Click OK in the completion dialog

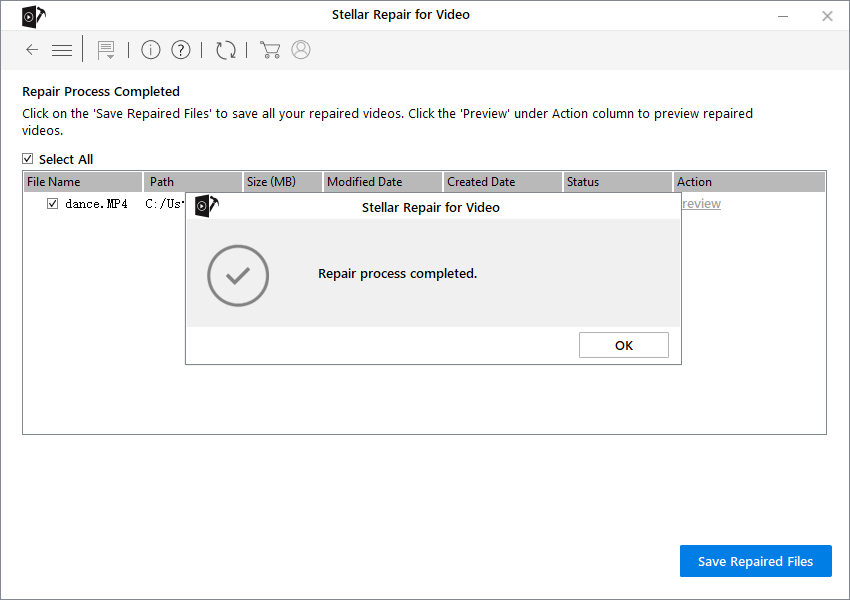[623, 345]
